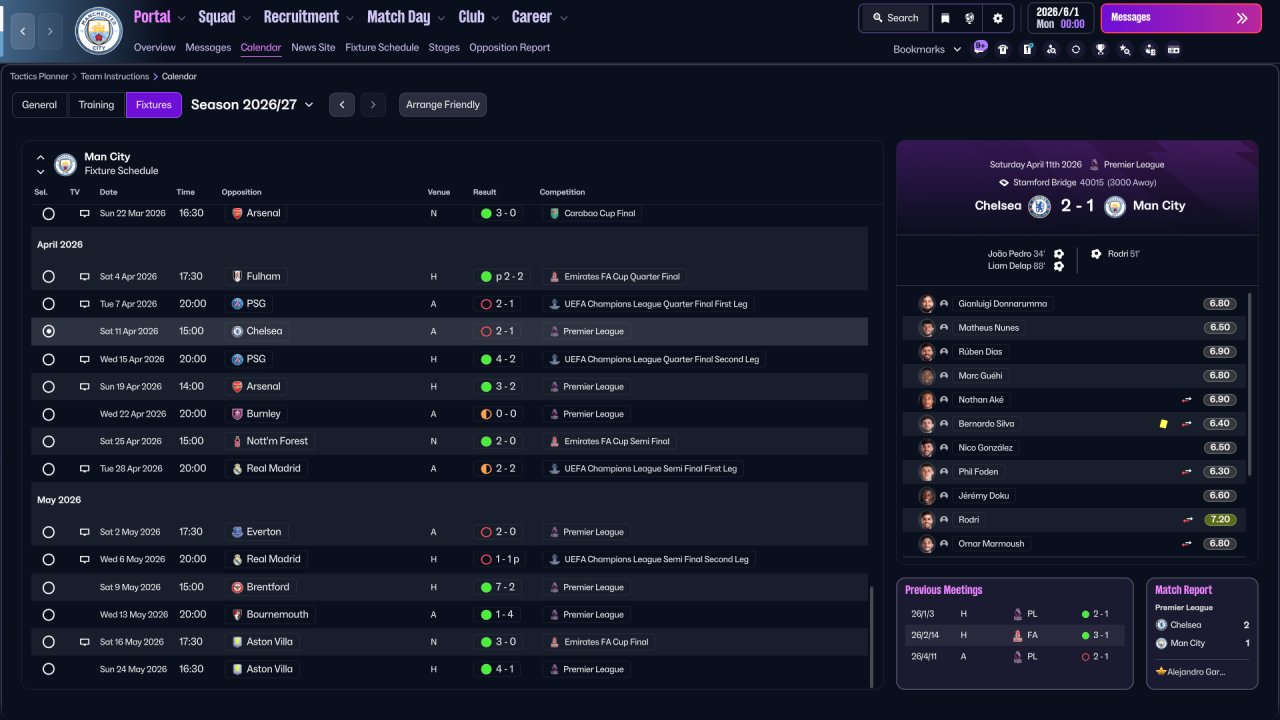Switch to the General tab
This screenshot has width=1280, height=720.
click(40, 105)
